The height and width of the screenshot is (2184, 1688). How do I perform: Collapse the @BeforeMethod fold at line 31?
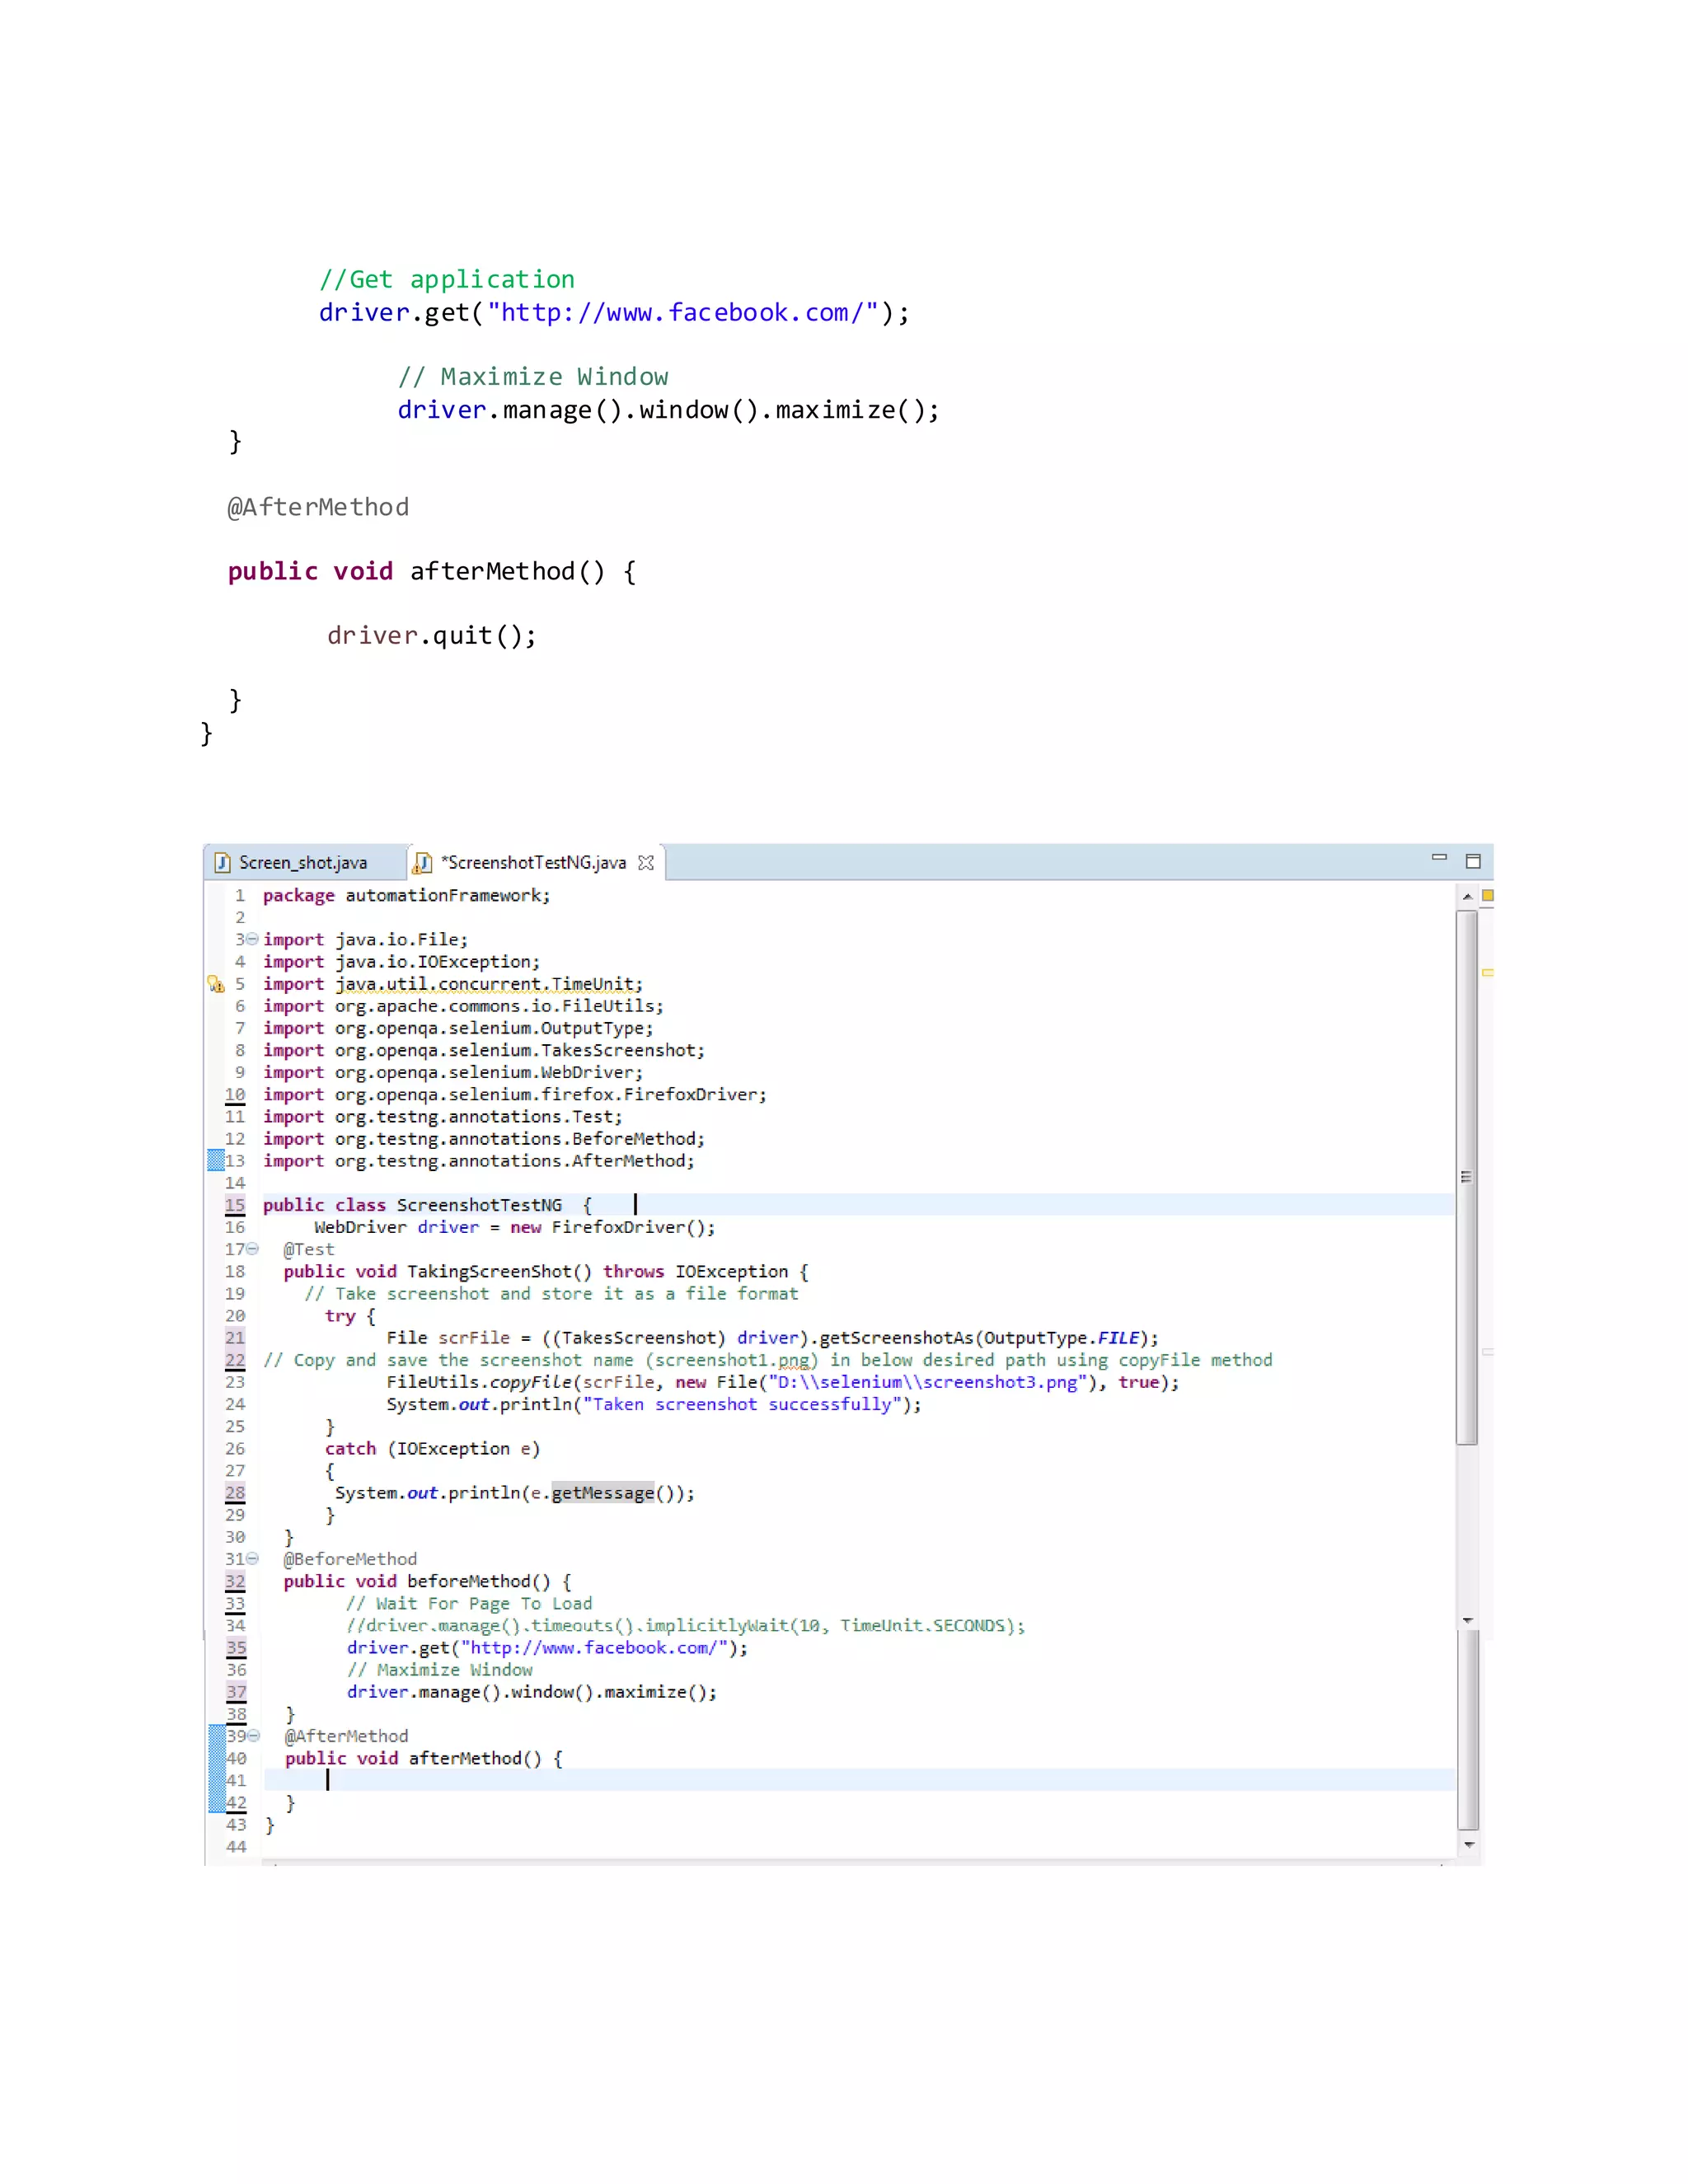point(253,1559)
